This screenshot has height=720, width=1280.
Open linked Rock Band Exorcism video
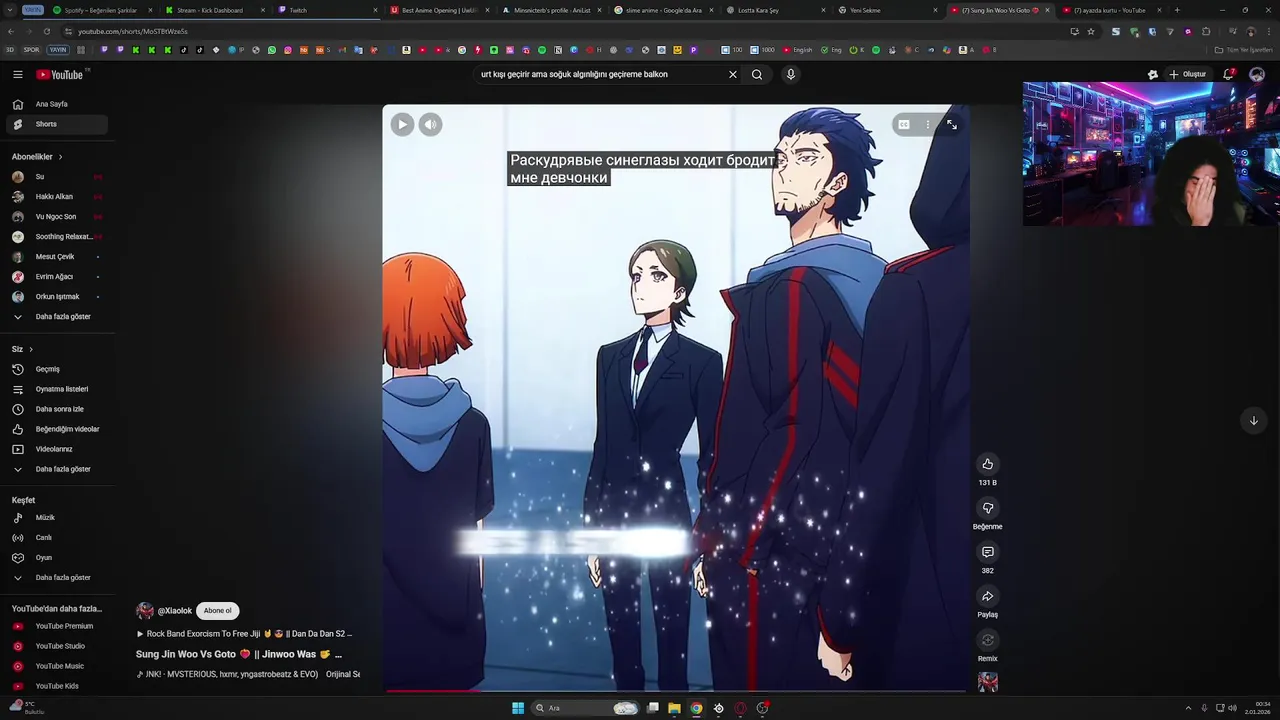[244, 634]
